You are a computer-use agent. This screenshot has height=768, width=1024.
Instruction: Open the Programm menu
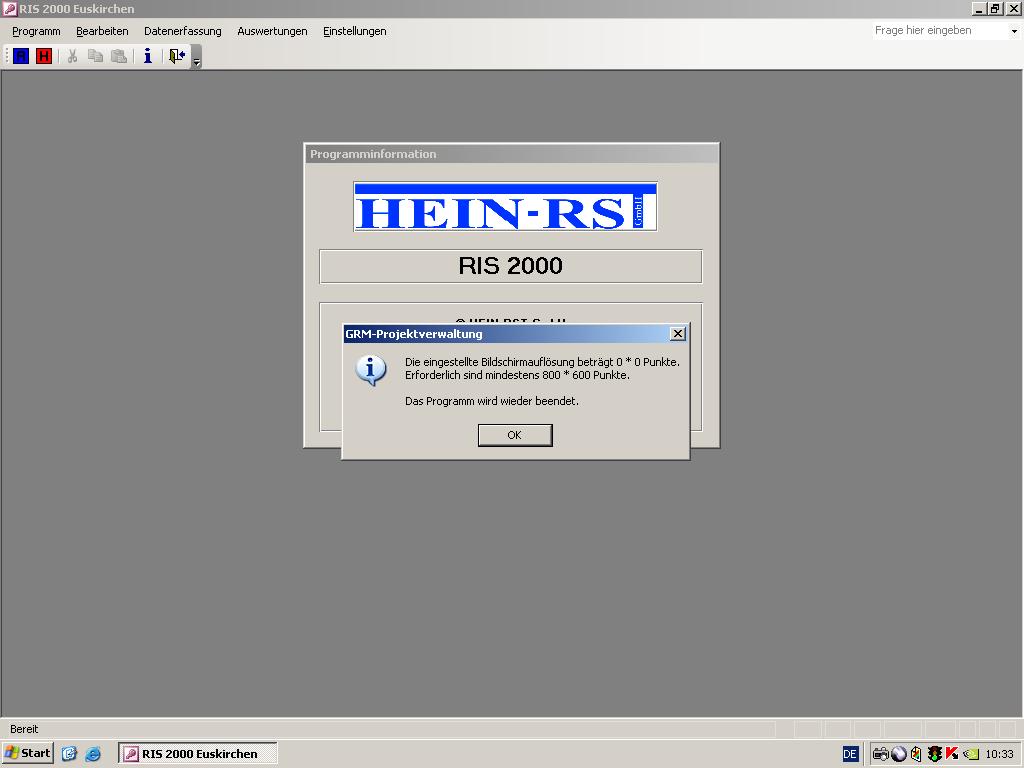pyautogui.click(x=36, y=31)
